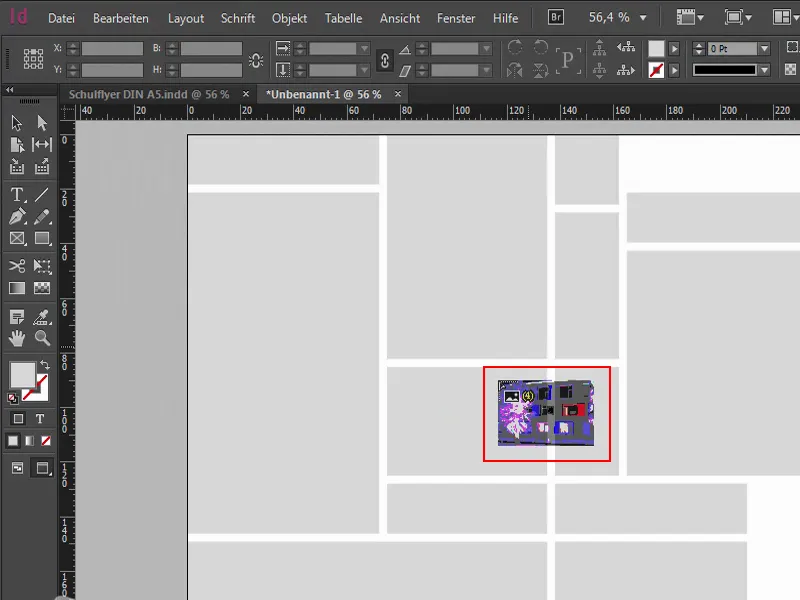Choose the Free Transform tool
The height and width of the screenshot is (600, 800).
point(42,266)
